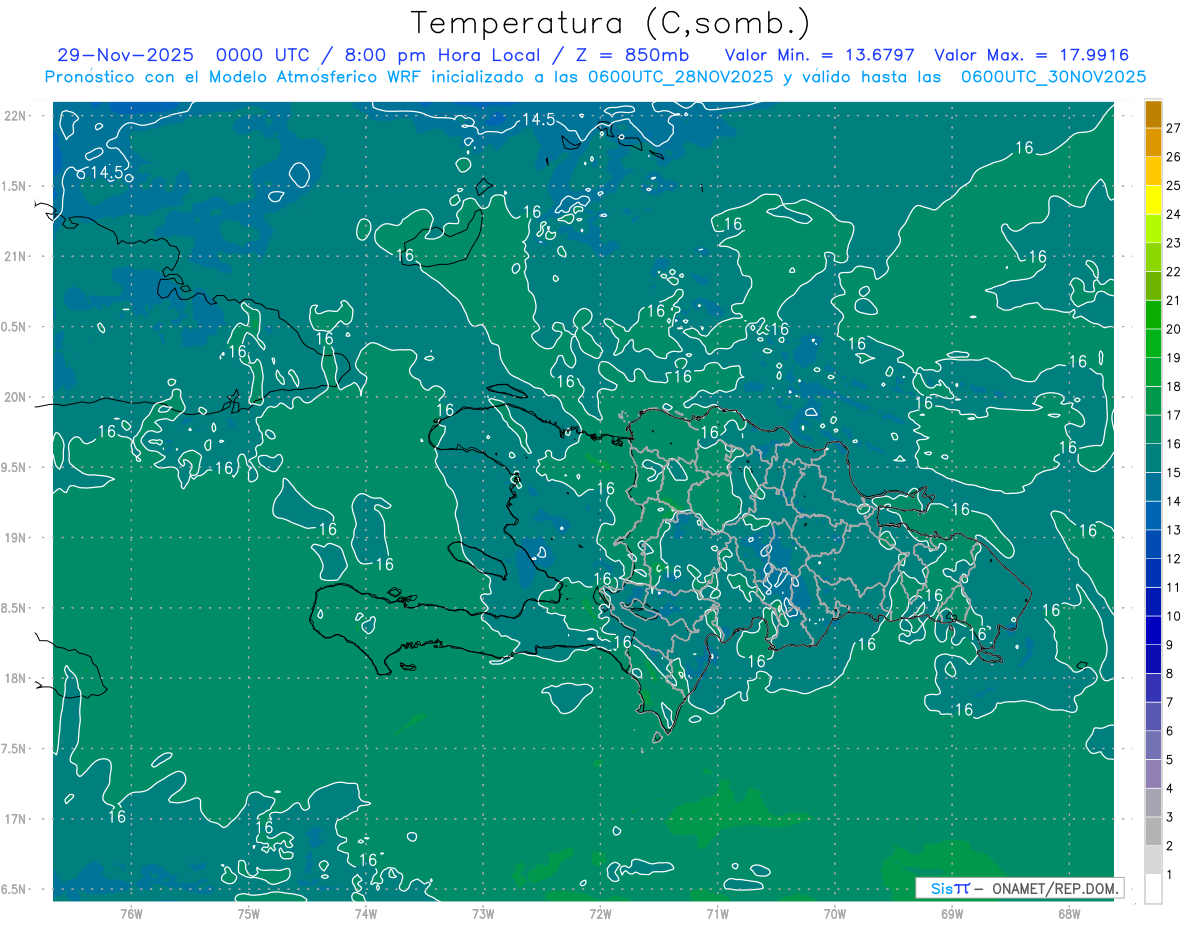Click the 73W longitude axis label
Screen dimensions: 1200x927
[x=483, y=913]
